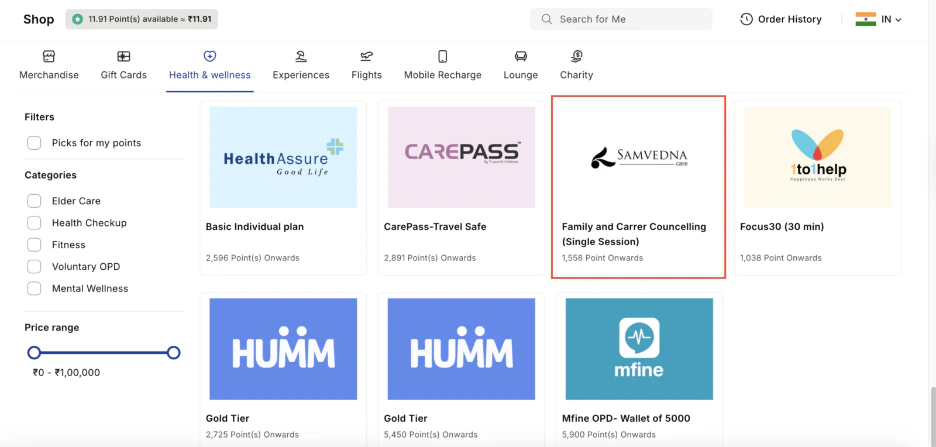The width and height of the screenshot is (936, 447).
Task: Click the India flag icon
Action: [x=866, y=19]
